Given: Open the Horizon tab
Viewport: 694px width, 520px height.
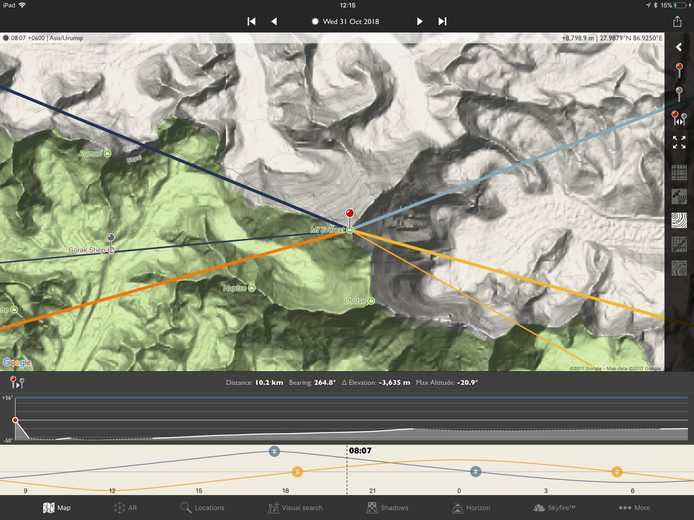Looking at the screenshot, I should (471, 508).
